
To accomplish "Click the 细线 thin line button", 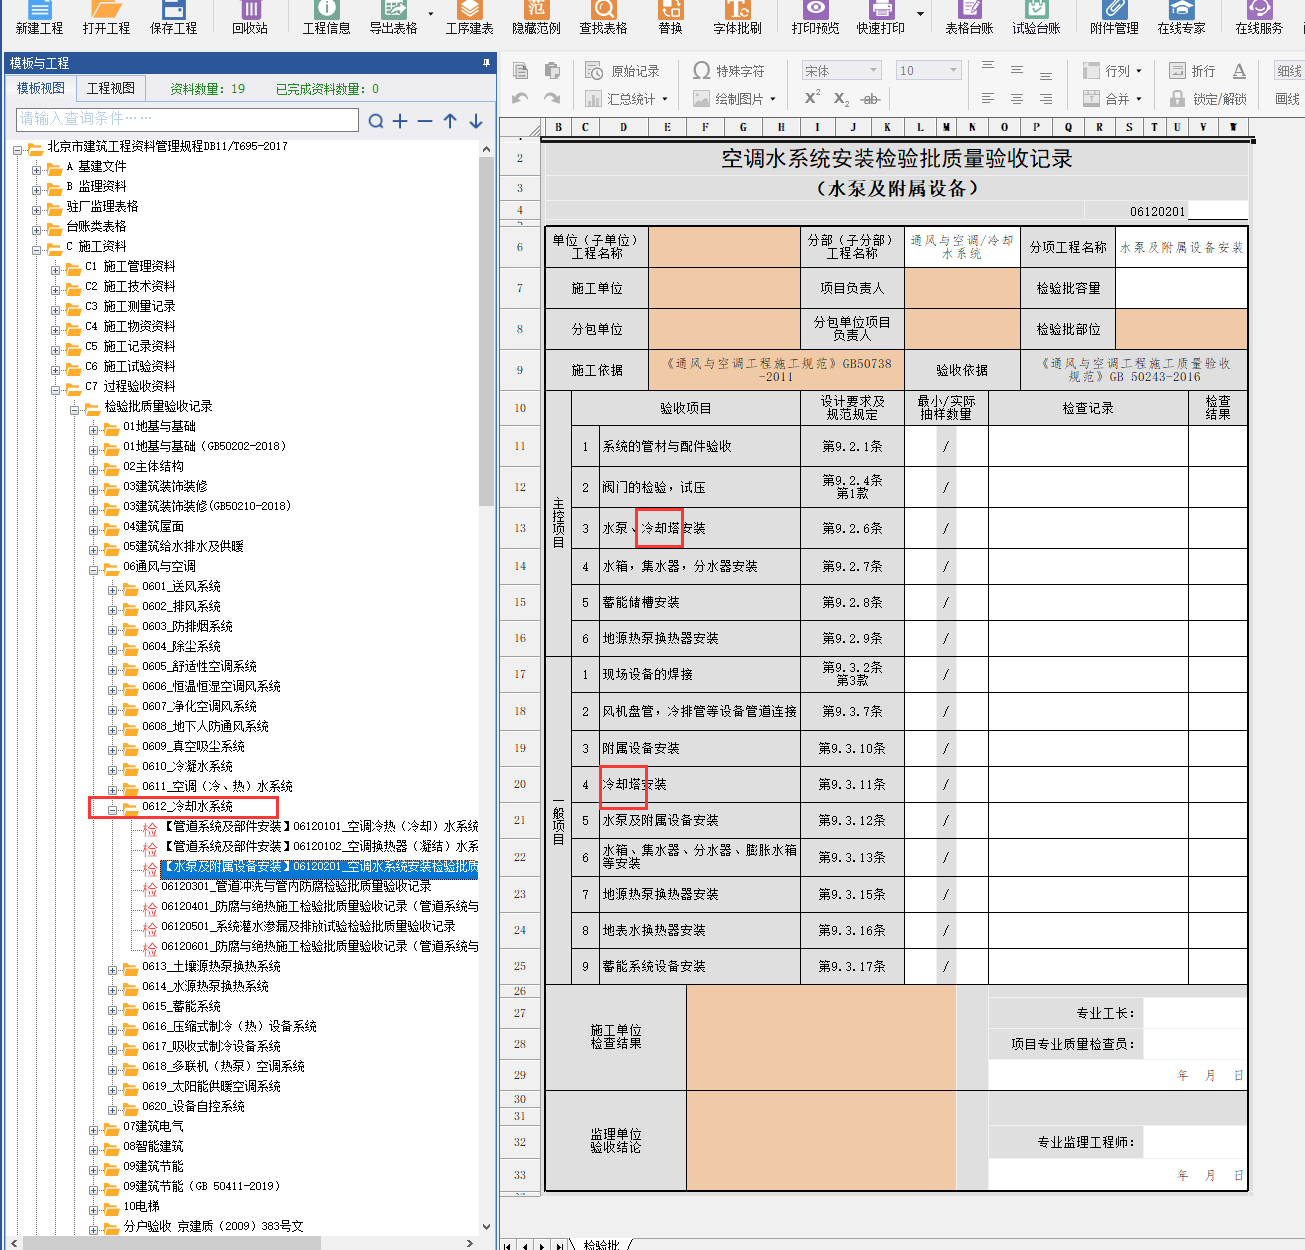I will (x=1288, y=71).
